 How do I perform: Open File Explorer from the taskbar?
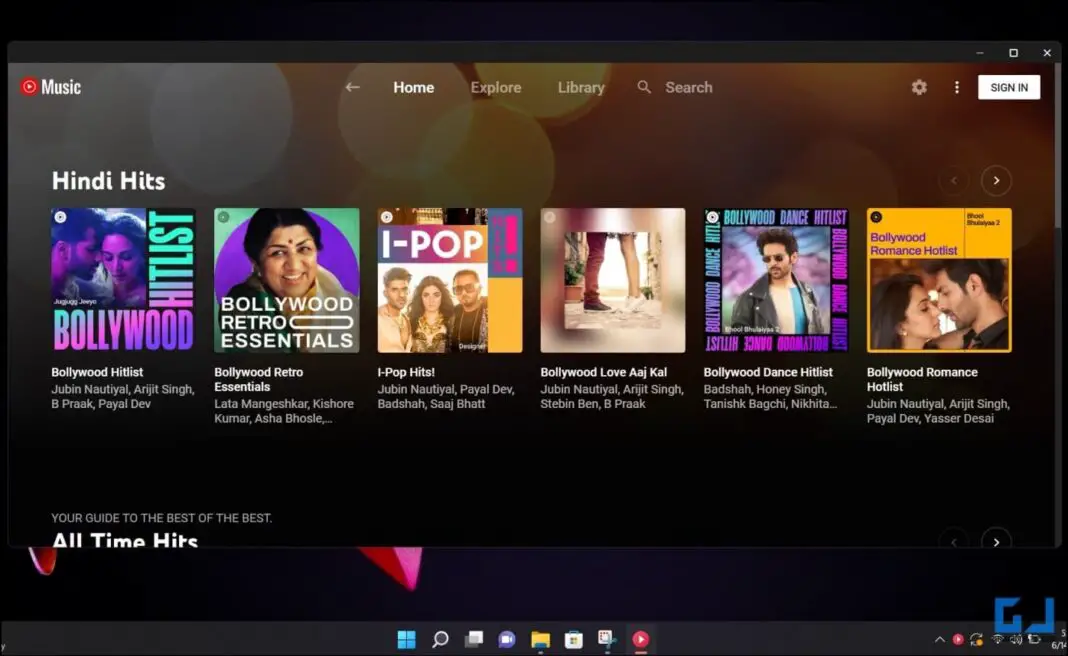pyautogui.click(x=539, y=639)
